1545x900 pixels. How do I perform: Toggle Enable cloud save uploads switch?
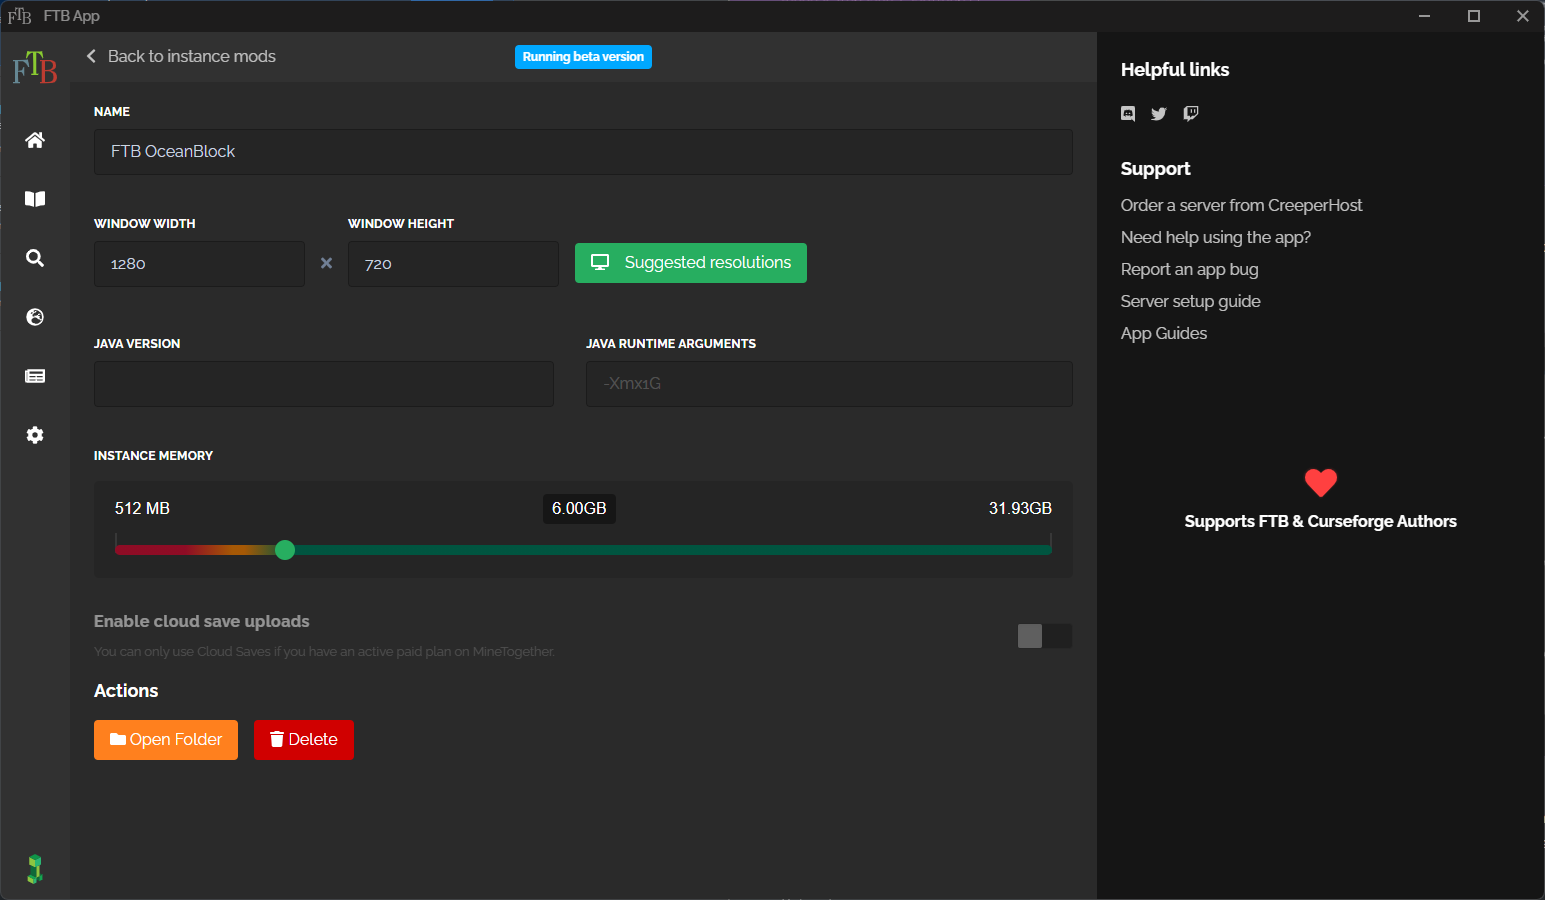(x=1045, y=636)
